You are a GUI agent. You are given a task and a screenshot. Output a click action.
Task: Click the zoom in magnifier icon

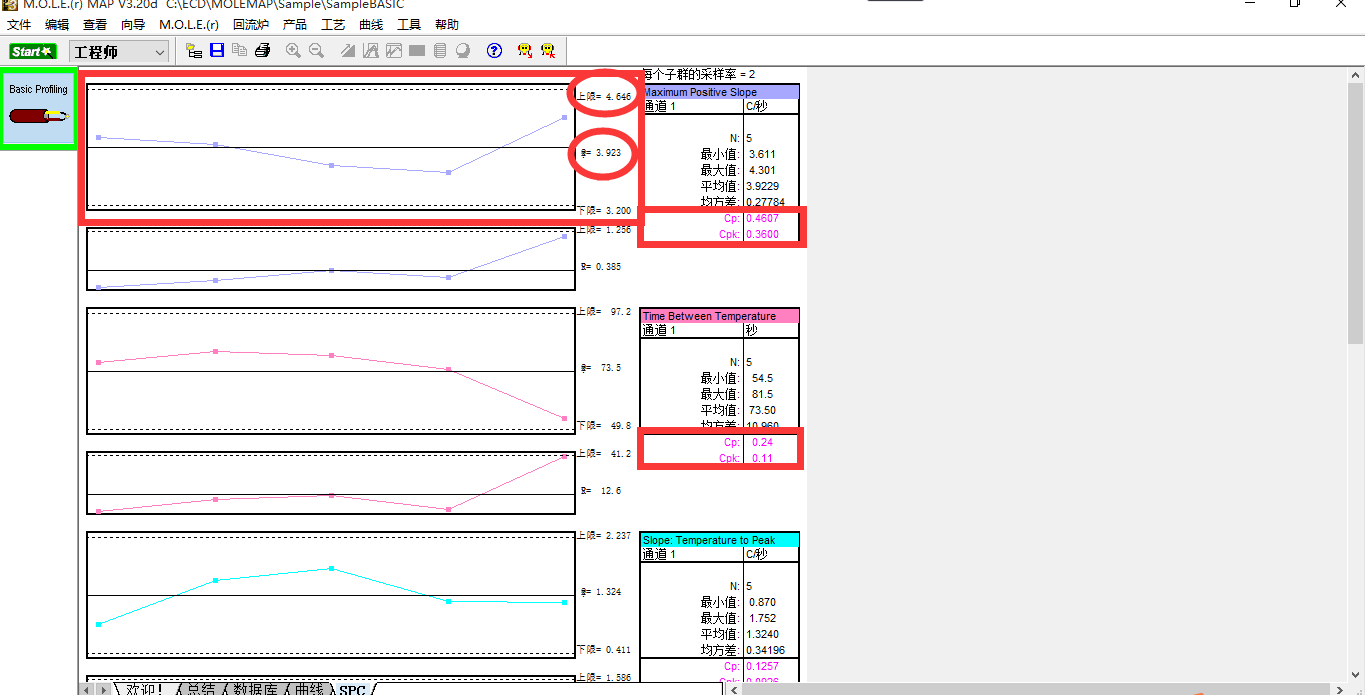(293, 51)
